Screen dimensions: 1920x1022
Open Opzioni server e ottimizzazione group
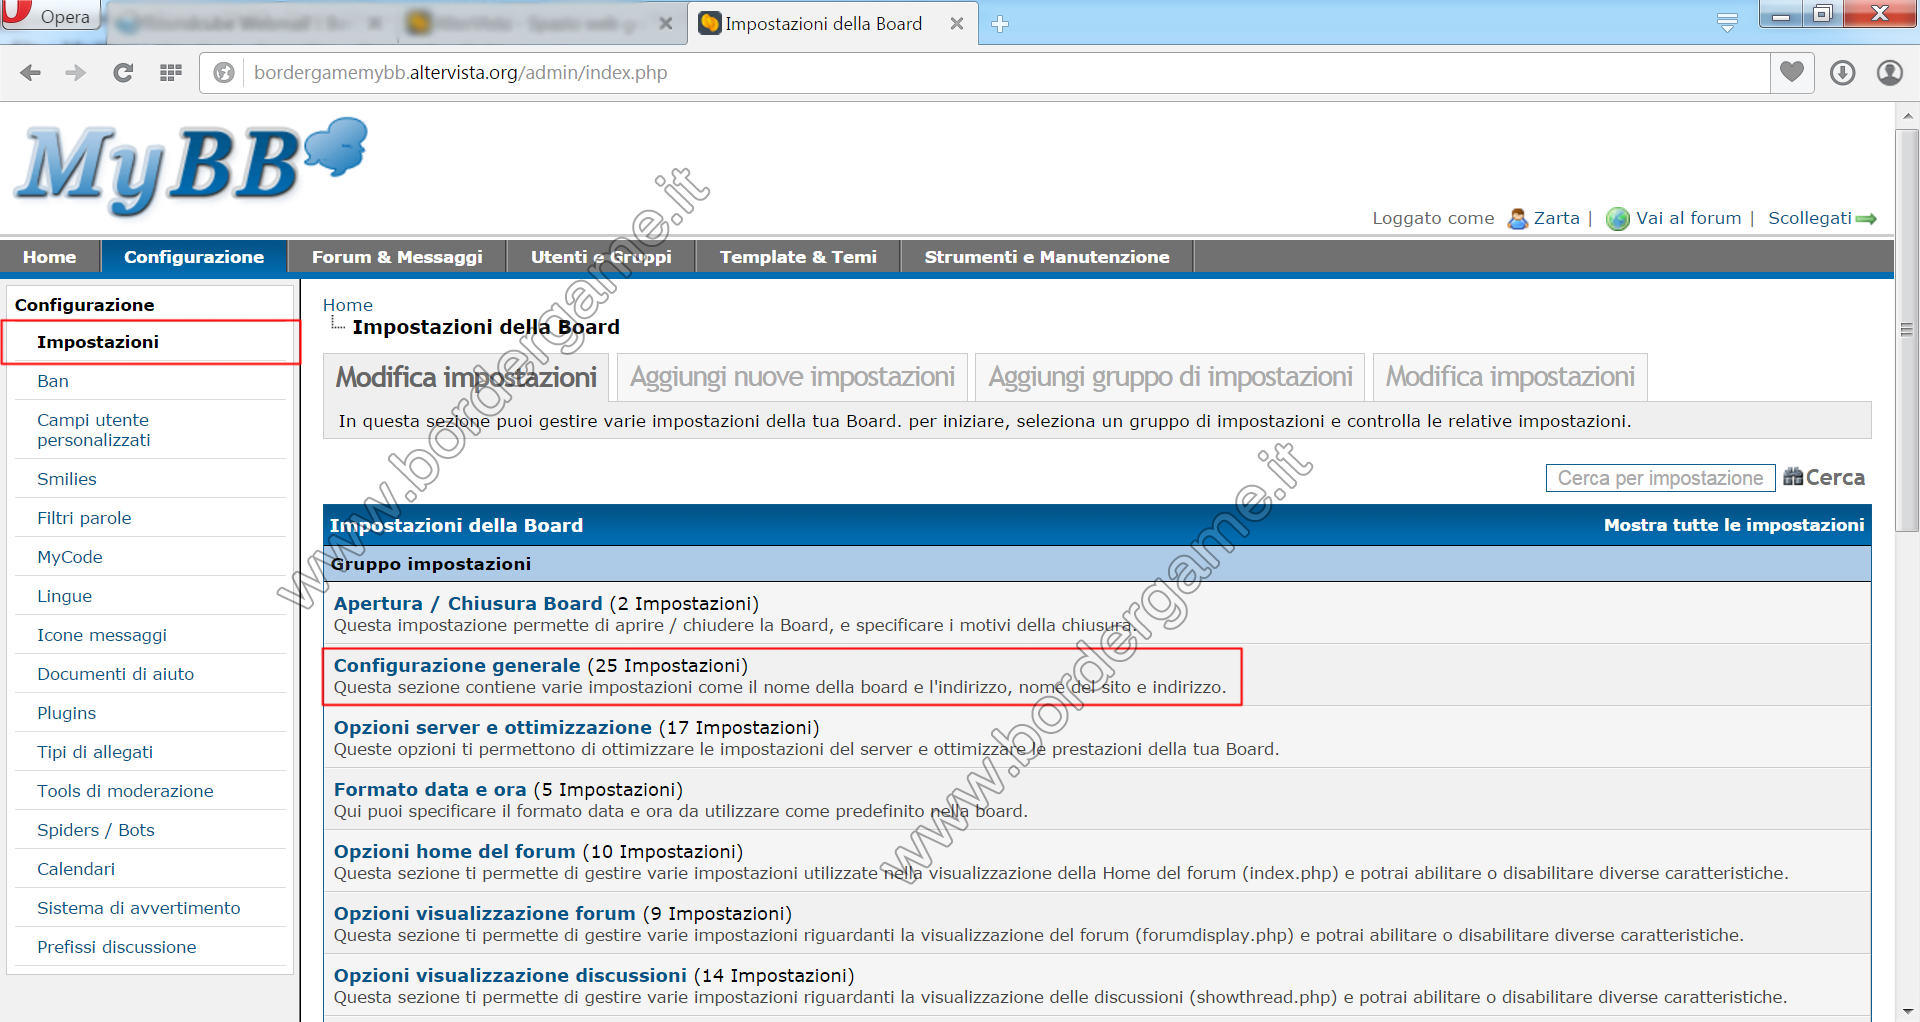pyautogui.click(x=493, y=727)
